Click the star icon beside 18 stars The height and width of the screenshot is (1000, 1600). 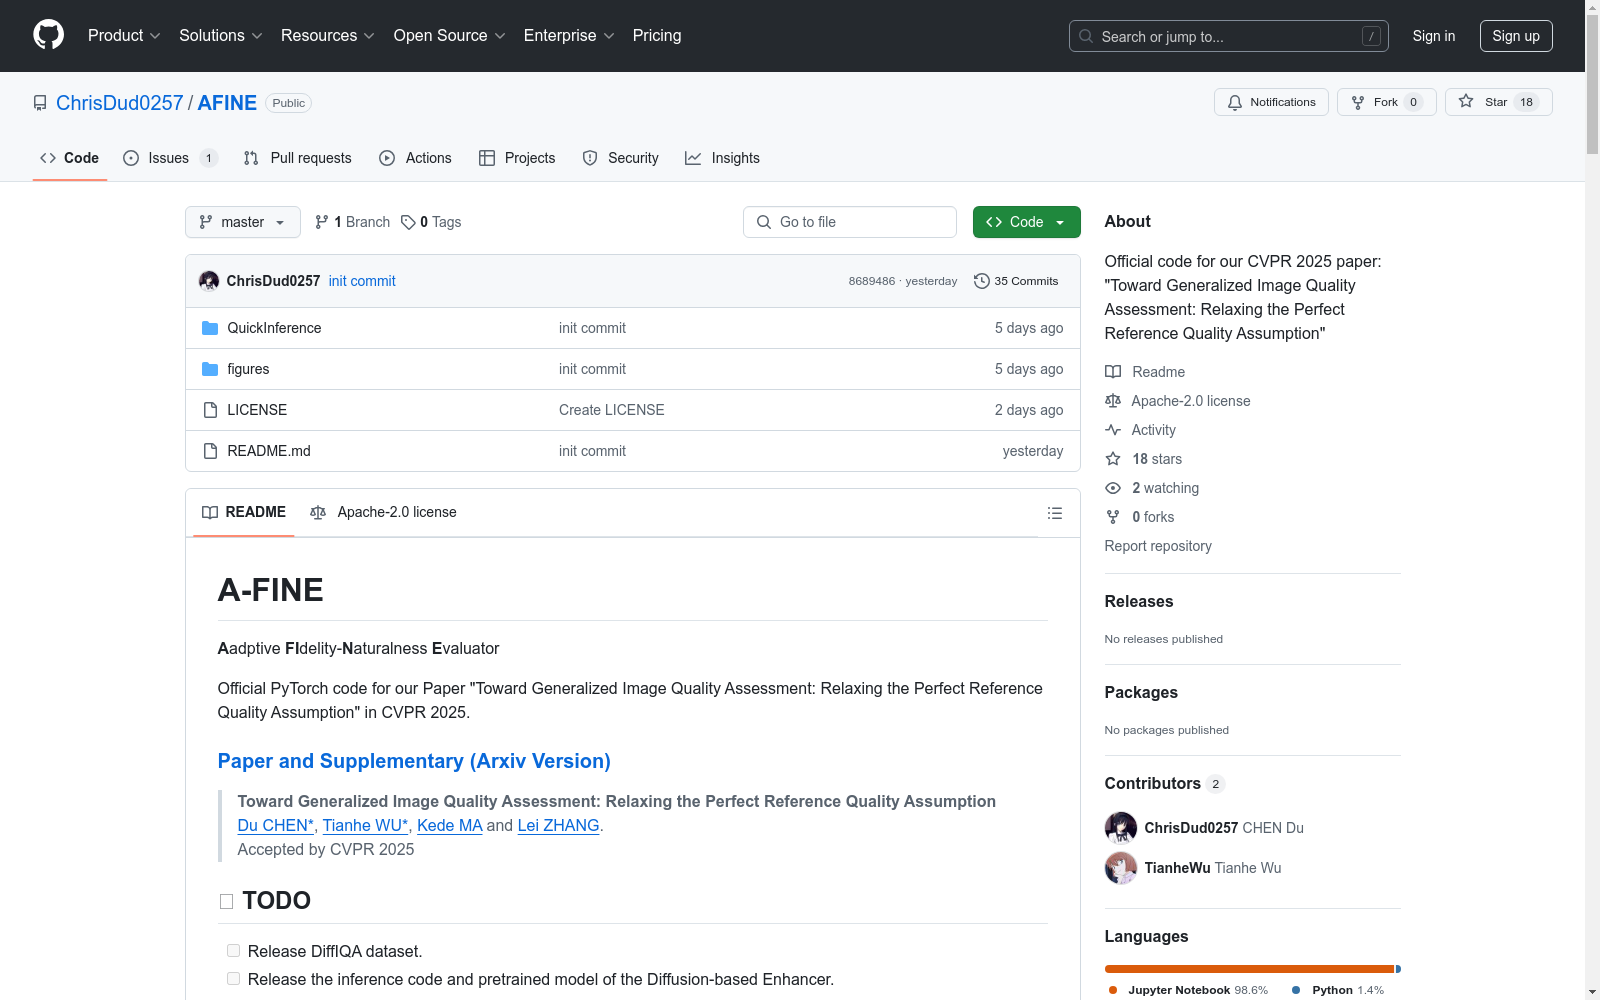pyautogui.click(x=1113, y=459)
